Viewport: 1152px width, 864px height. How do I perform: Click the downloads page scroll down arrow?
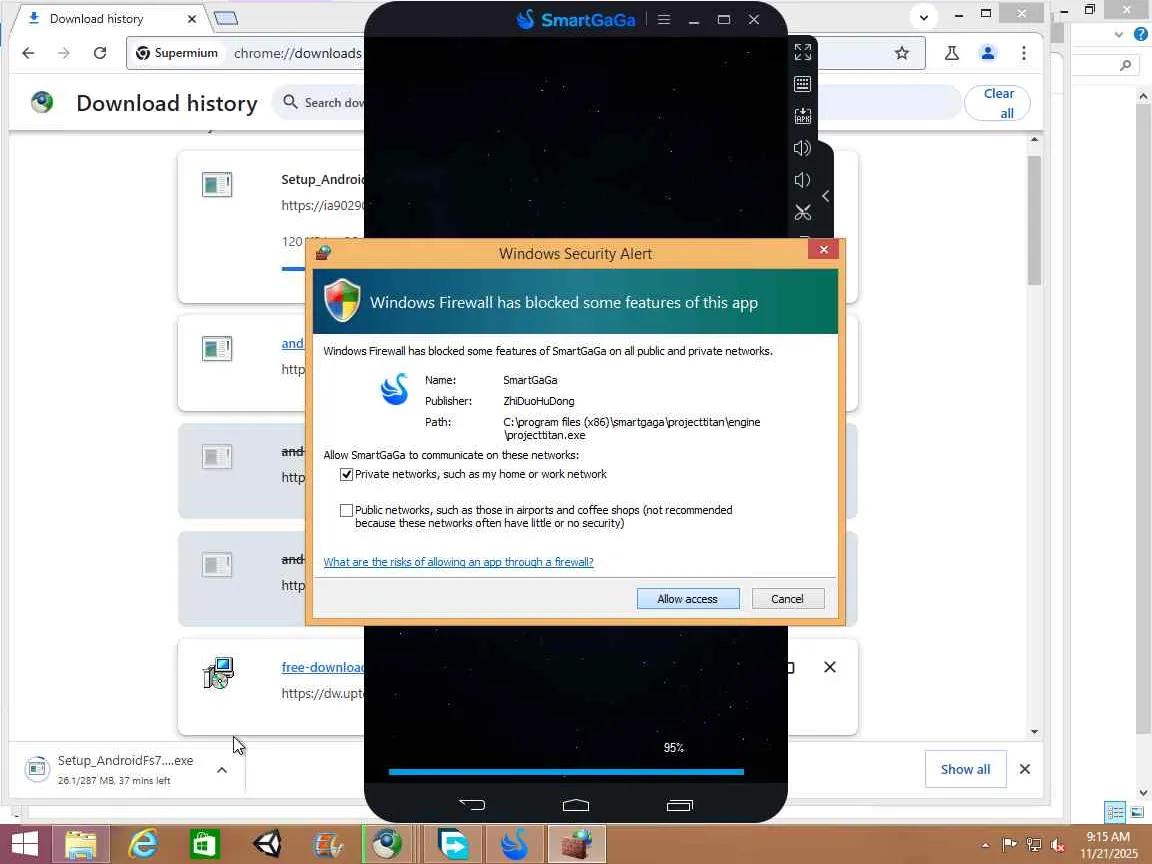tap(1034, 732)
